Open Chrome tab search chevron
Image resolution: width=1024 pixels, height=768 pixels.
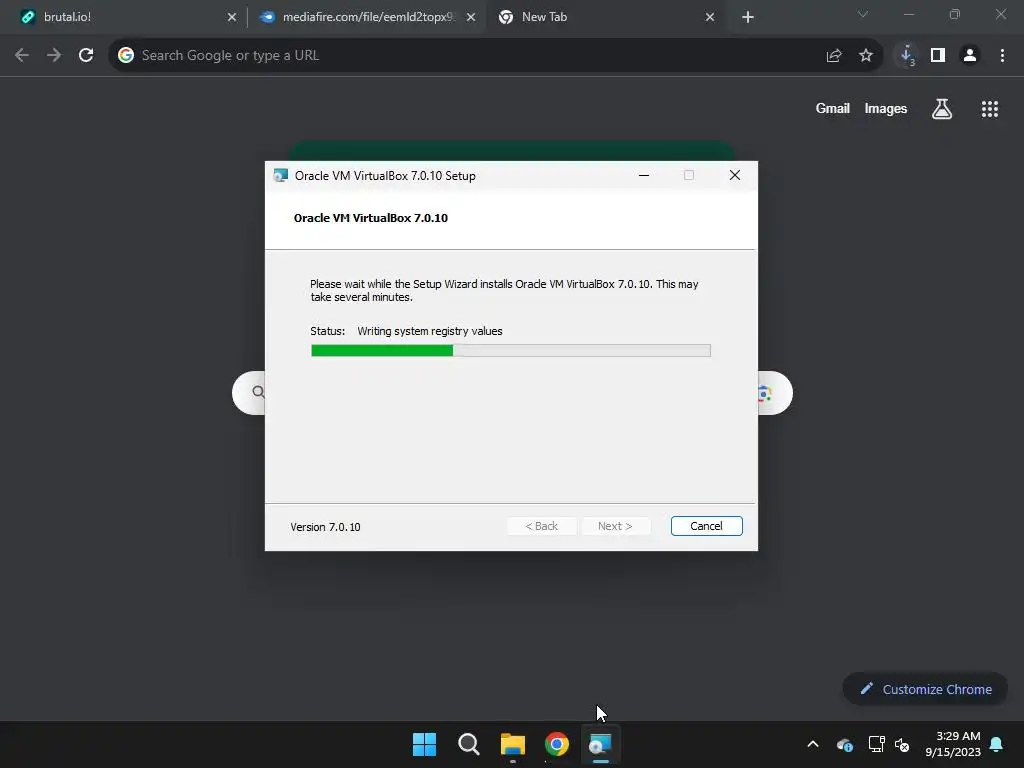coord(862,14)
